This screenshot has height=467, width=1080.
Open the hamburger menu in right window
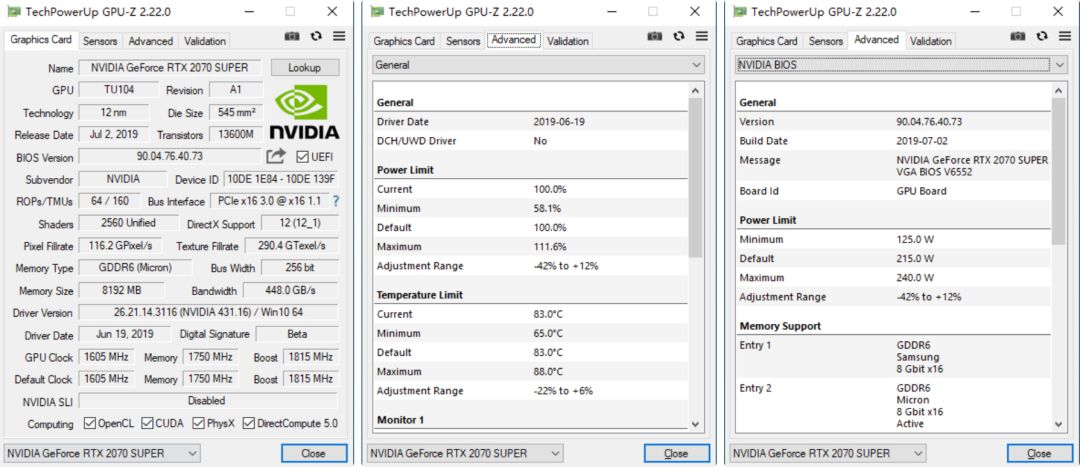(1065, 37)
